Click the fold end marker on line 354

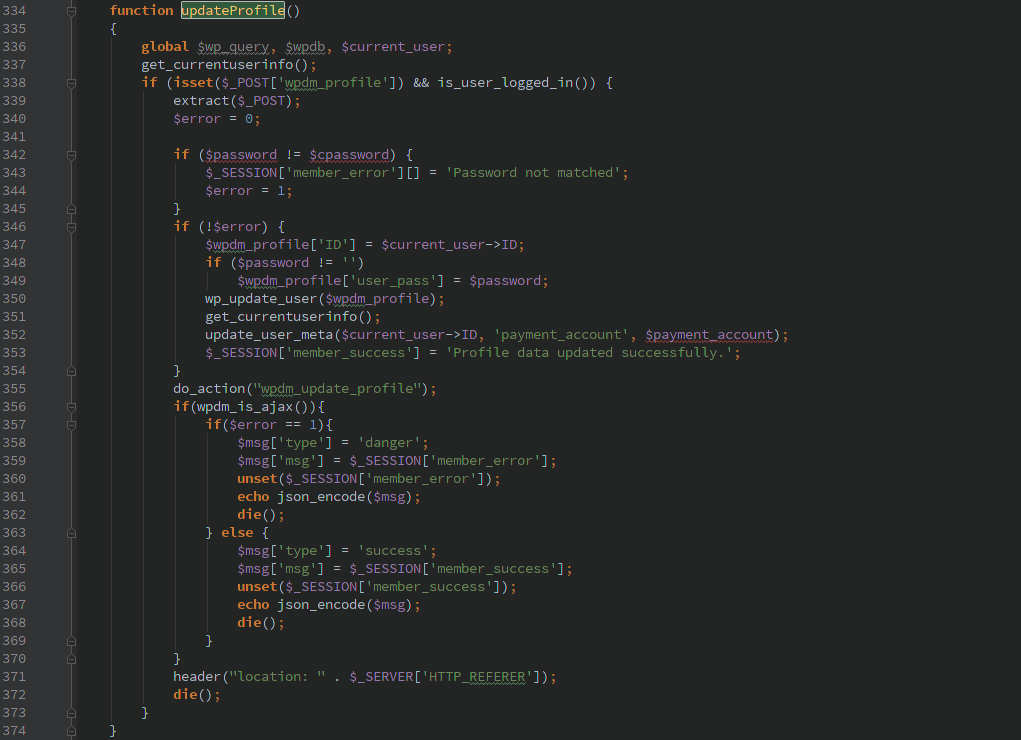[x=72, y=371]
